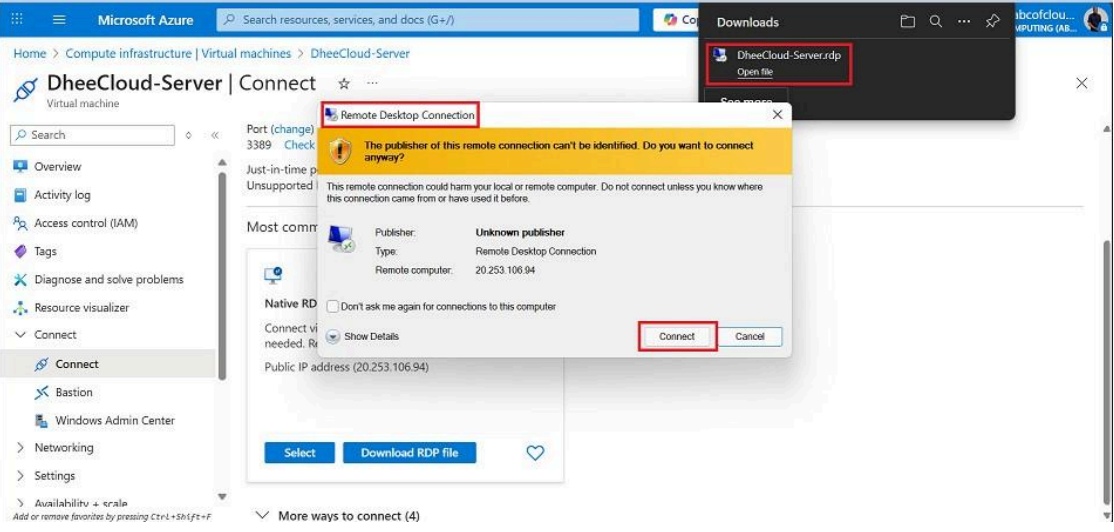
Task: Open Access control (IAM) menu item
Action: coord(85,223)
